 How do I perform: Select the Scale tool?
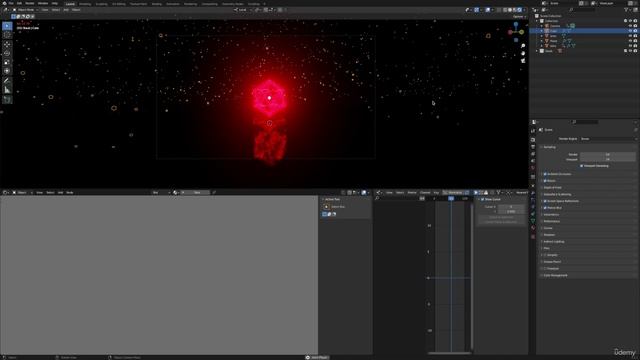(x=7, y=62)
